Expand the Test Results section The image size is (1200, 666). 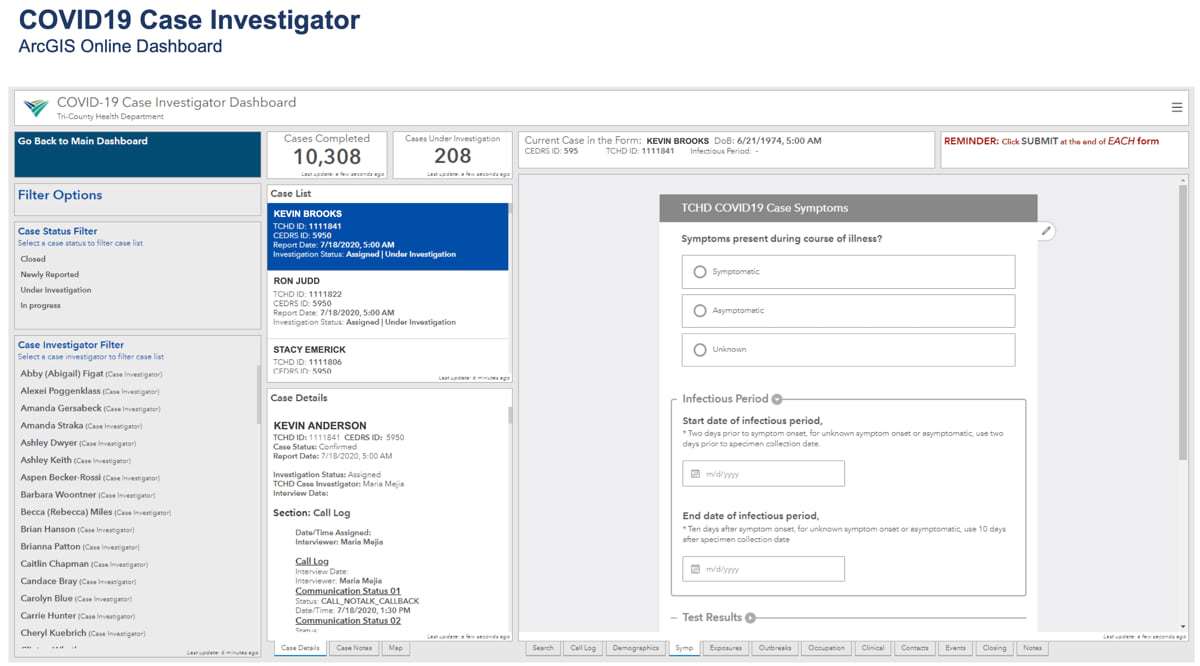750,618
